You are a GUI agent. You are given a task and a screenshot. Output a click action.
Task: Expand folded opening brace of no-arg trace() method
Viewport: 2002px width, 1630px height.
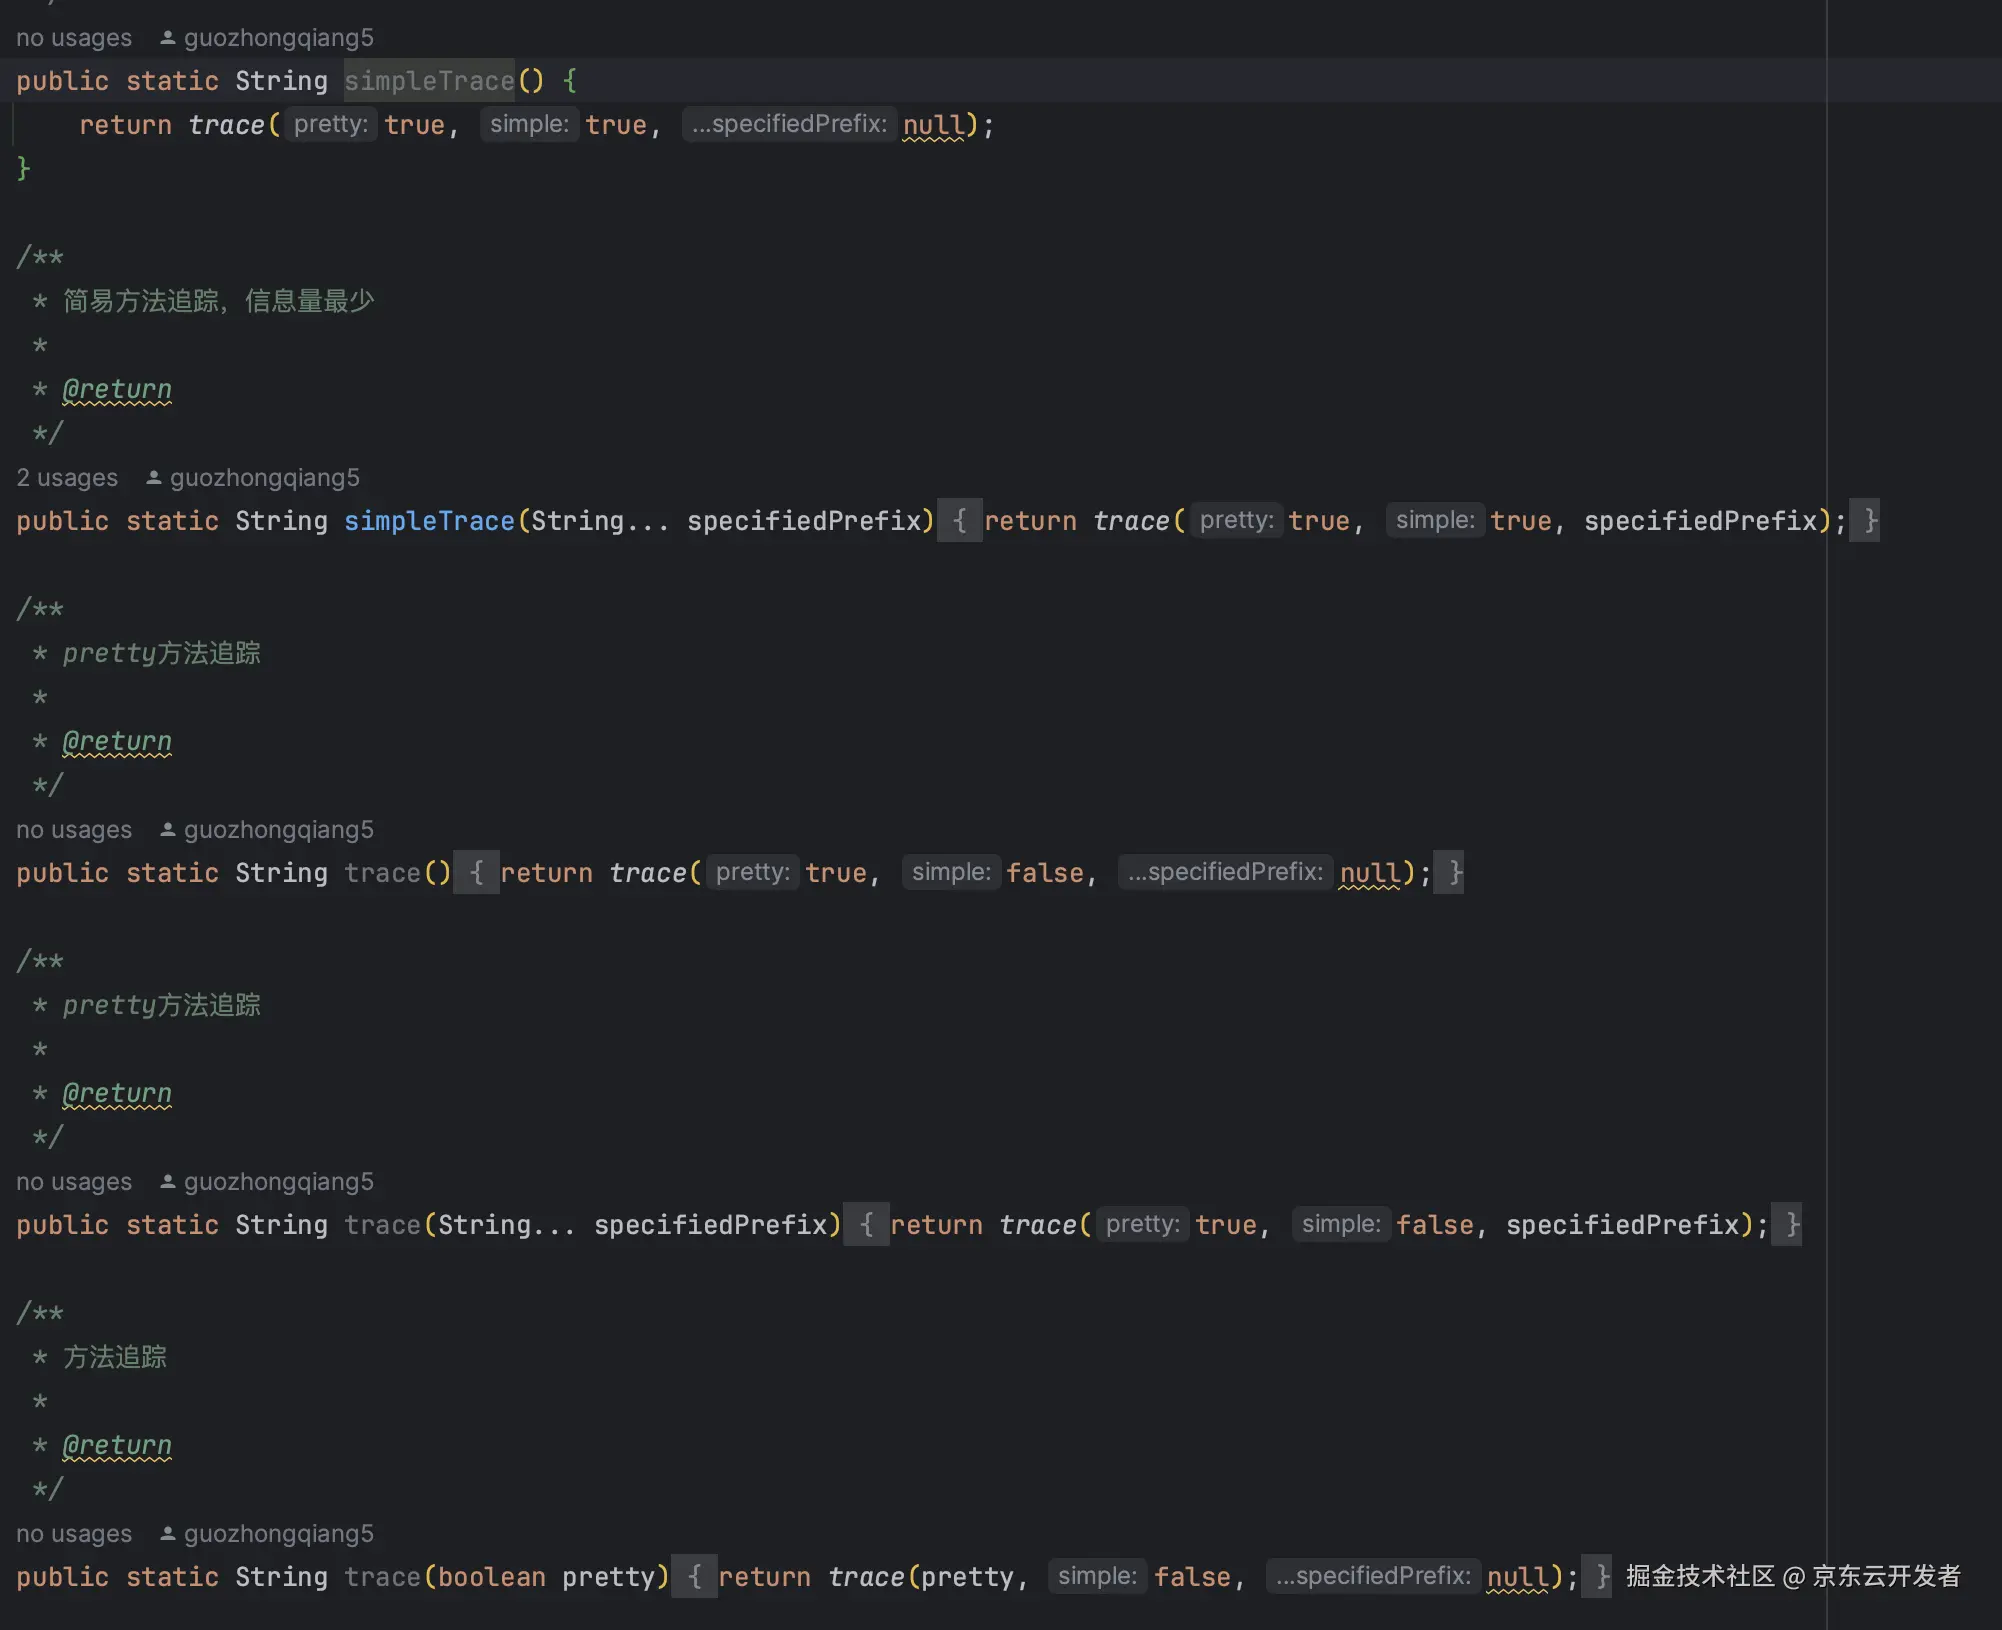pos(476,873)
